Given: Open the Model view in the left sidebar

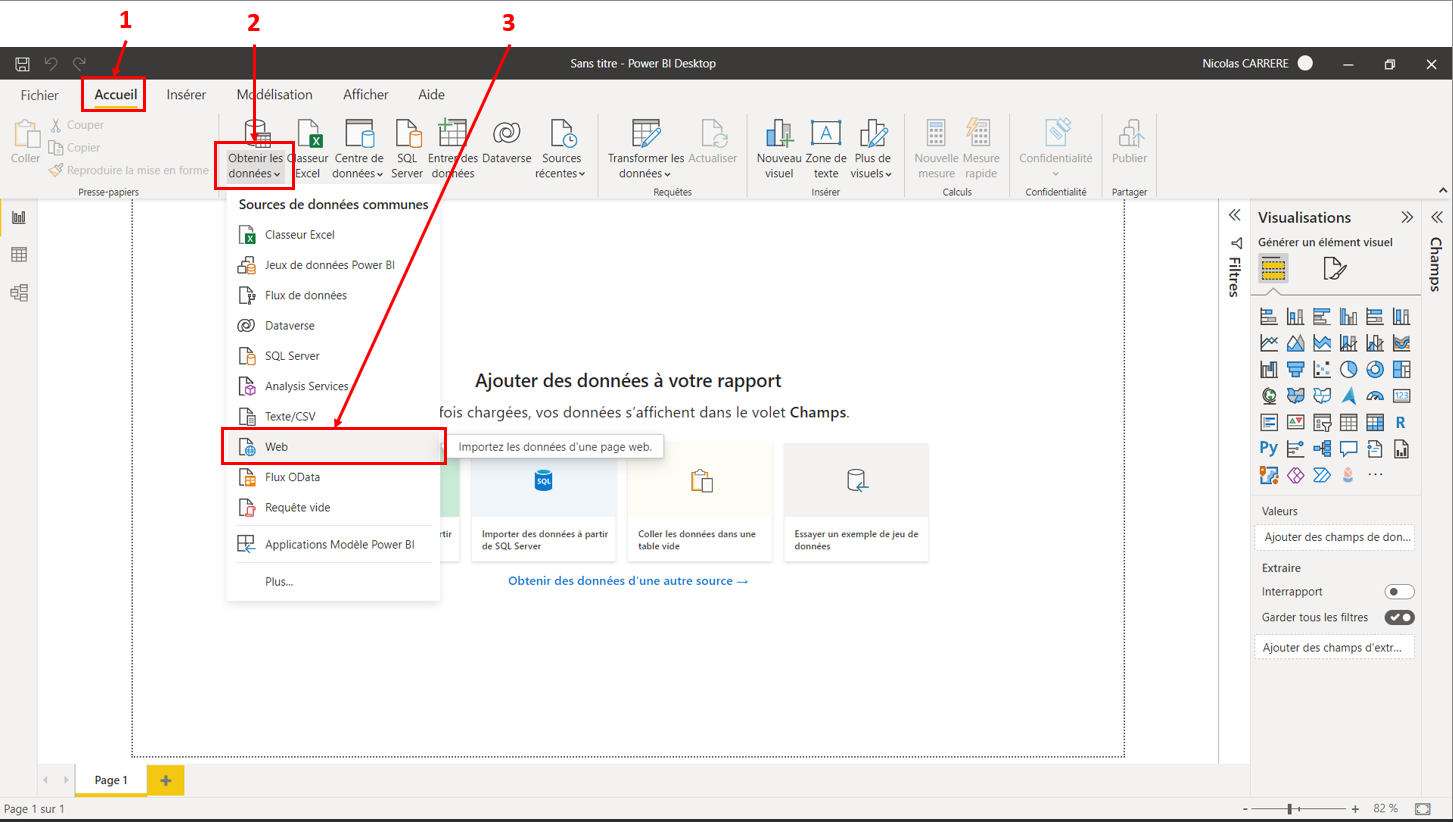Looking at the screenshot, I should coord(20,292).
